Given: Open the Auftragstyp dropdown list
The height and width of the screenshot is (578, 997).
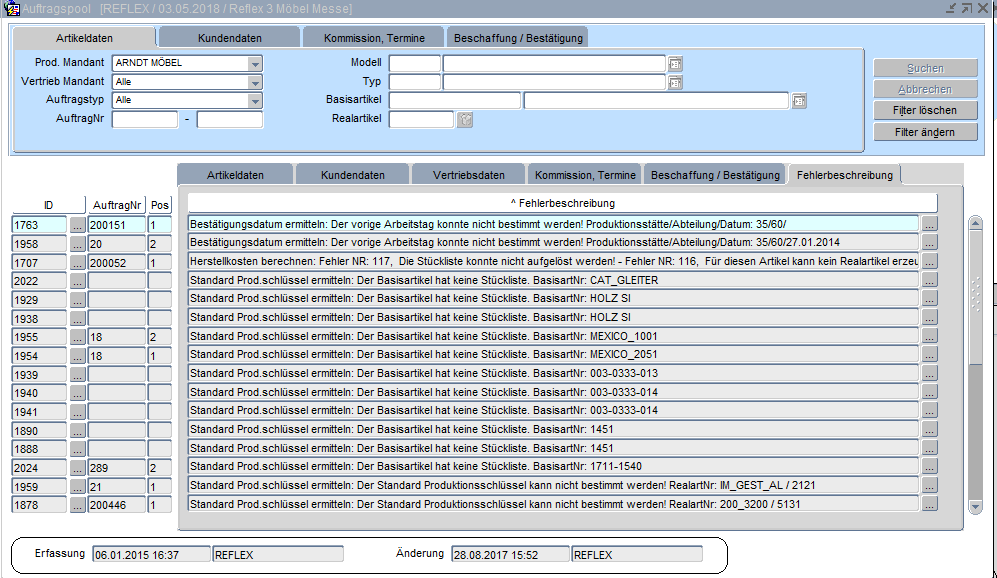Looking at the screenshot, I should pyautogui.click(x=255, y=101).
